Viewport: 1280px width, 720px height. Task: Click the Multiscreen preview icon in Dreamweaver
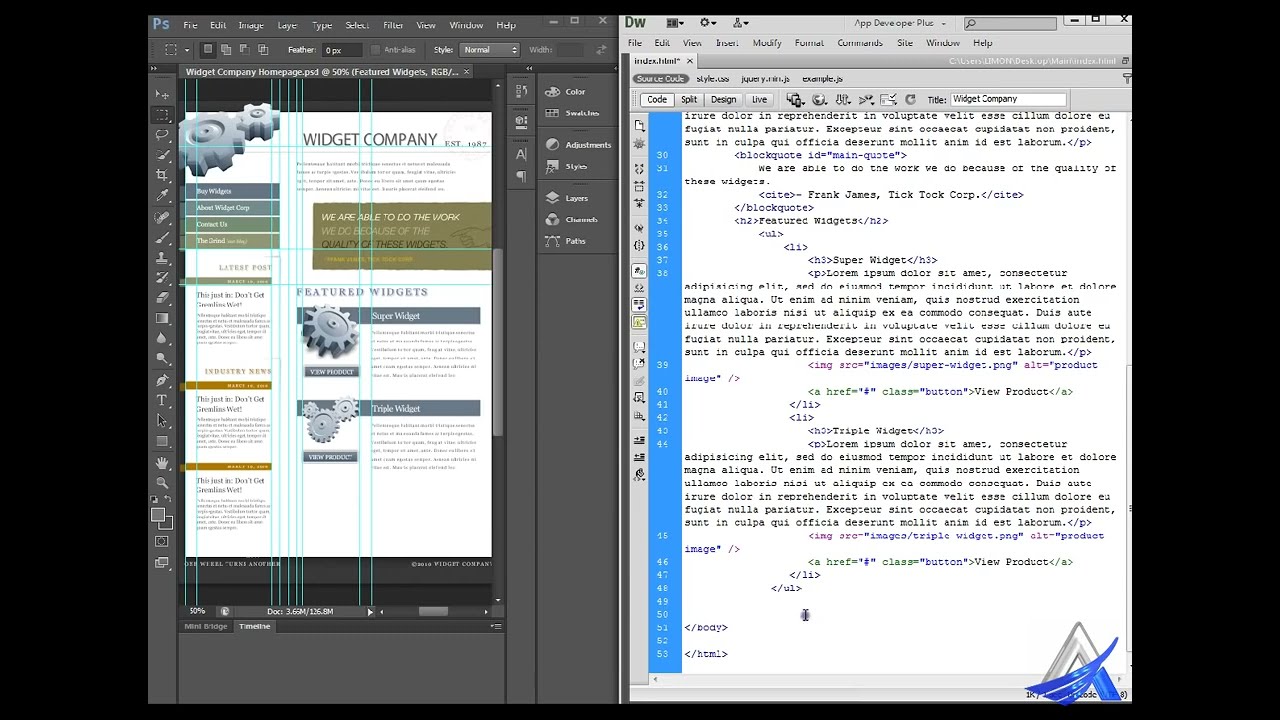(x=795, y=100)
